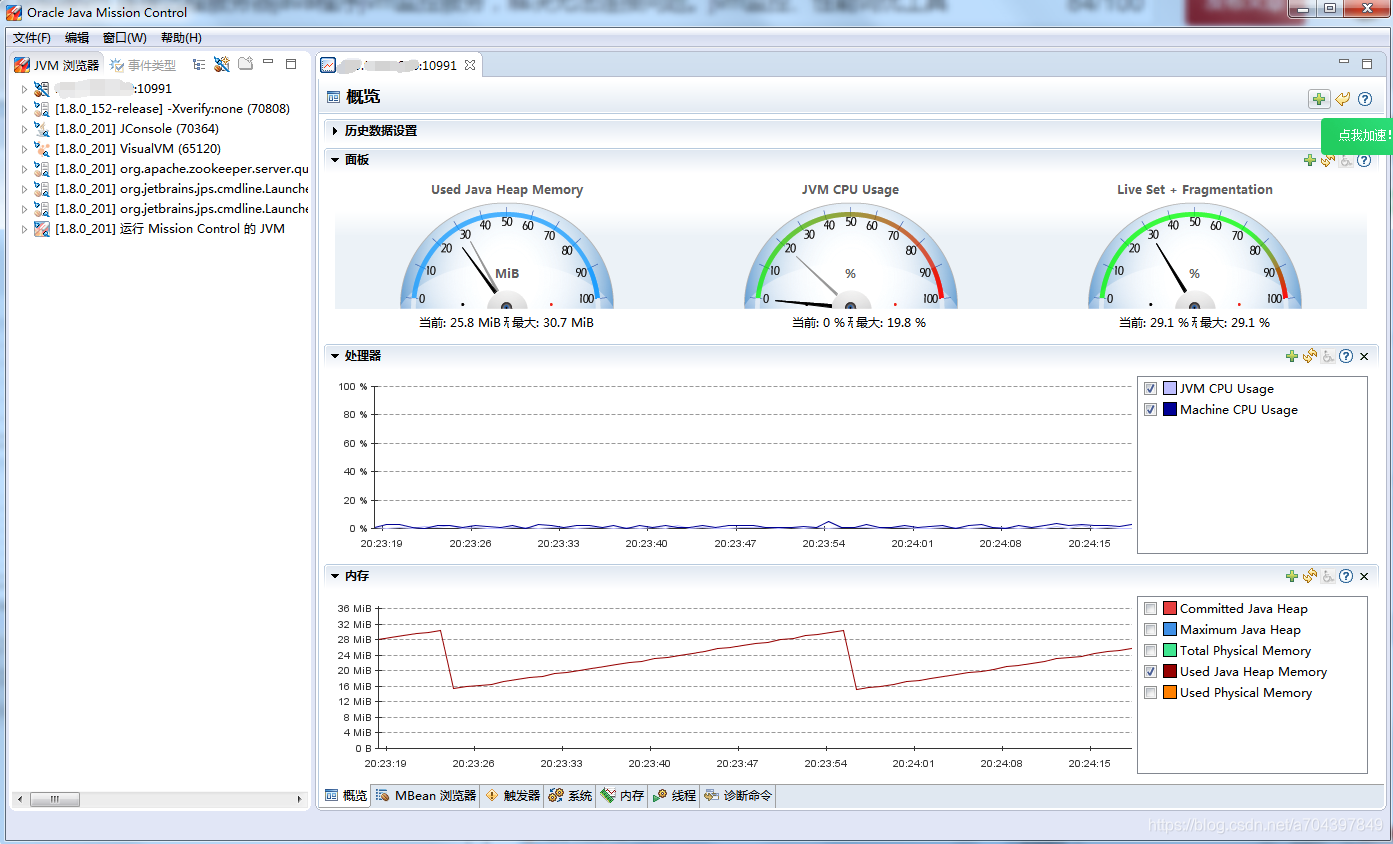
Task: Click the VisualVM process icon in JVM list
Action: click(x=42, y=149)
